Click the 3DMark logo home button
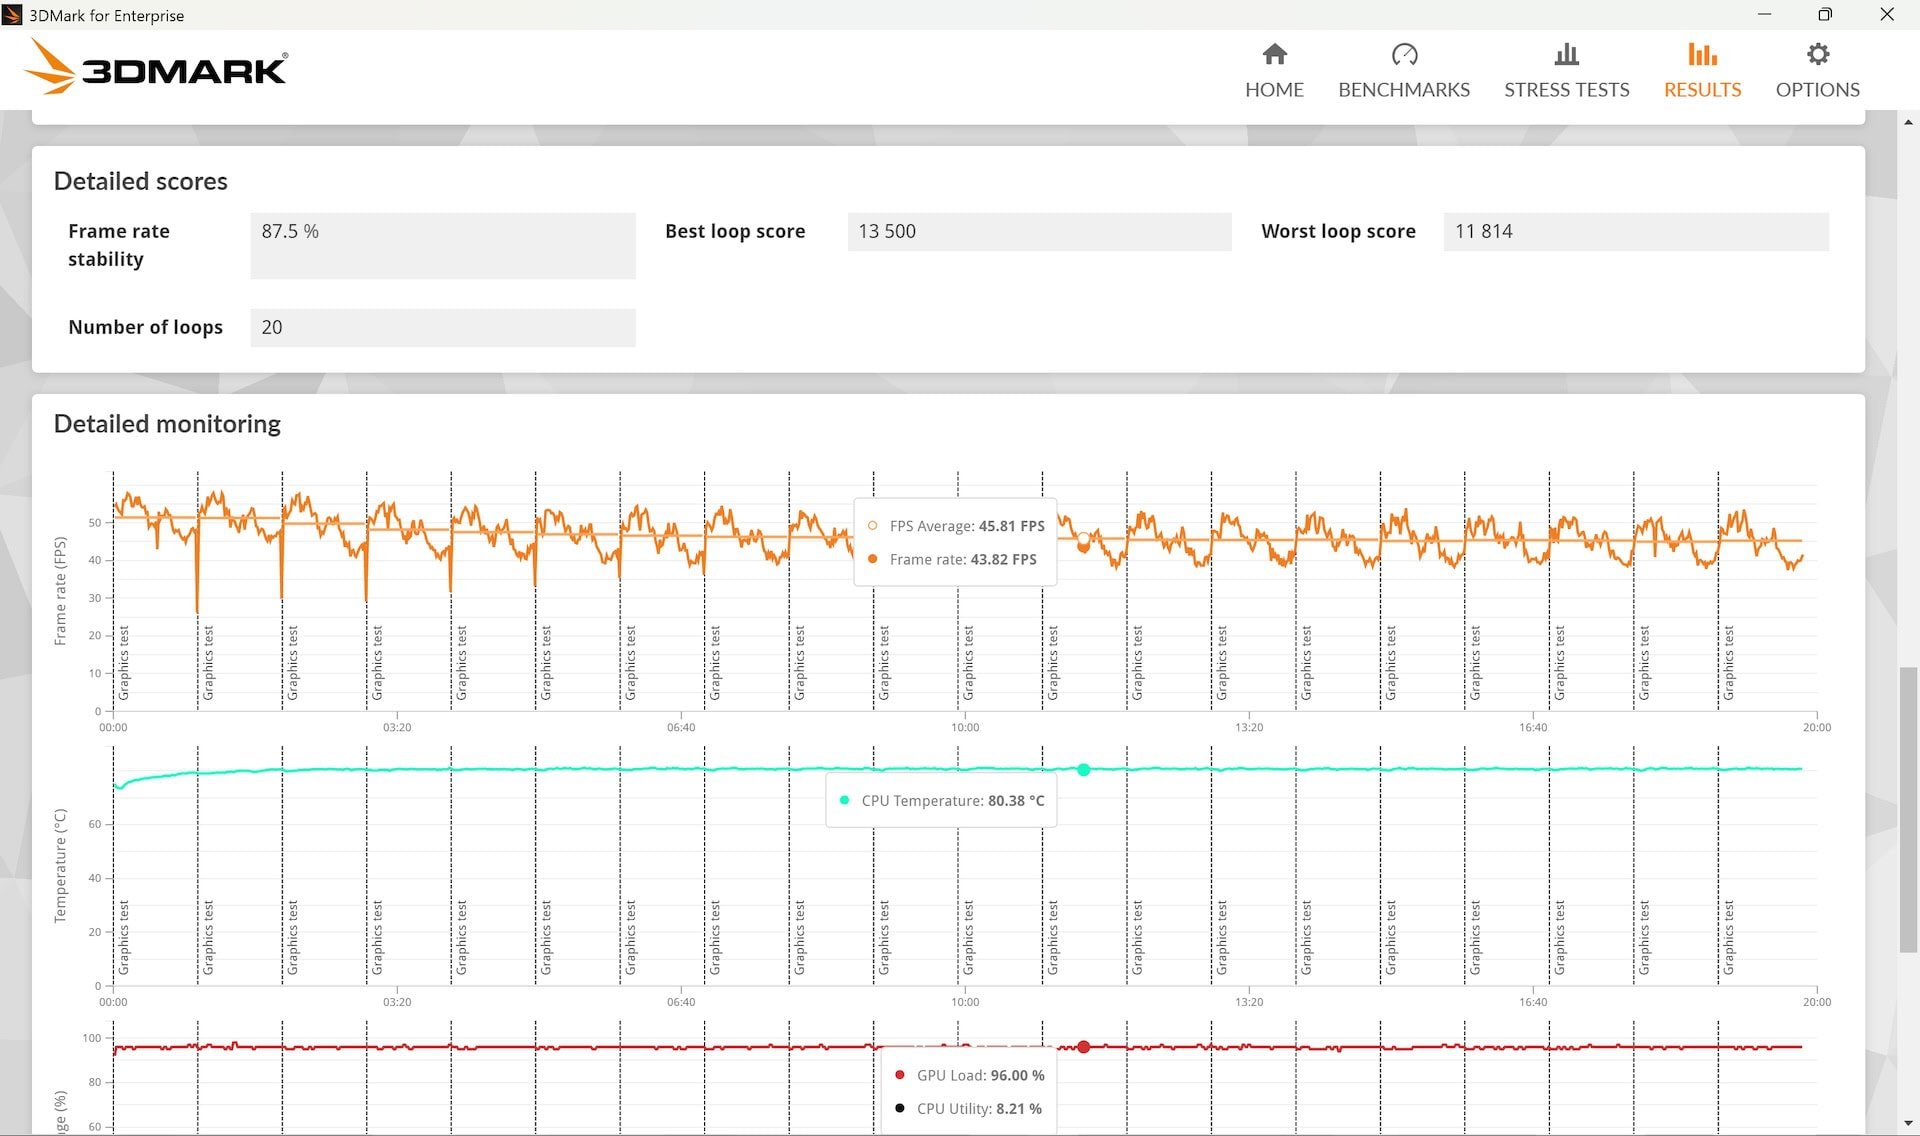Screen dimensions: 1920x1136 point(155,68)
